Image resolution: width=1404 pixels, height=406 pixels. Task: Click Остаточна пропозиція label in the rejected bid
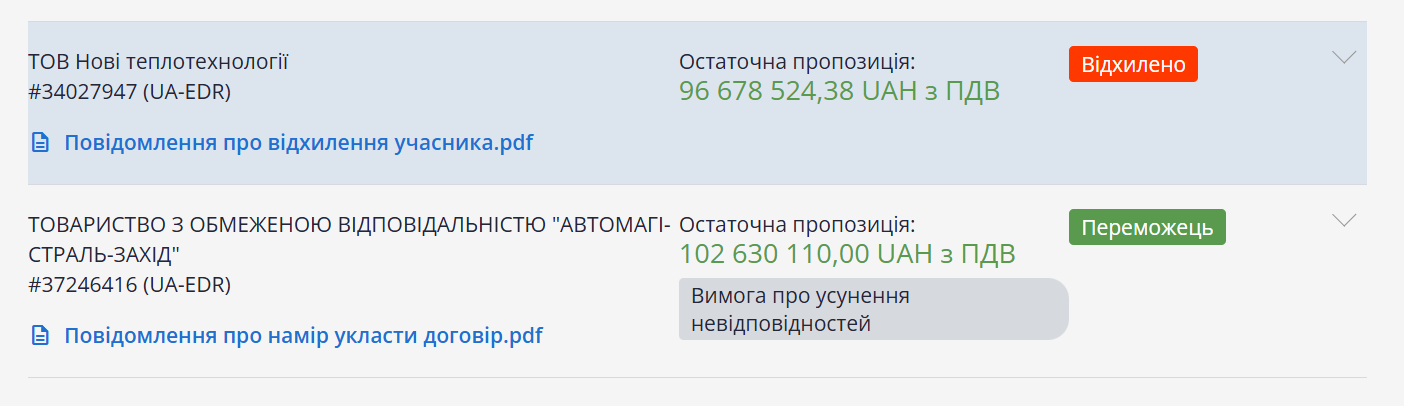pos(797,62)
